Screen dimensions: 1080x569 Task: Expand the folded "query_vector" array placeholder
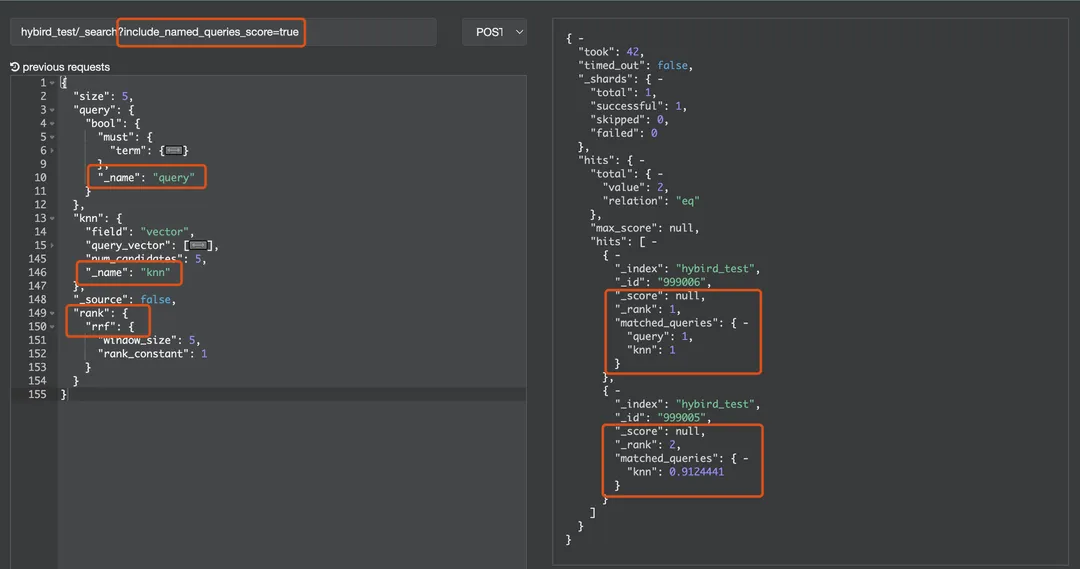click(x=198, y=245)
